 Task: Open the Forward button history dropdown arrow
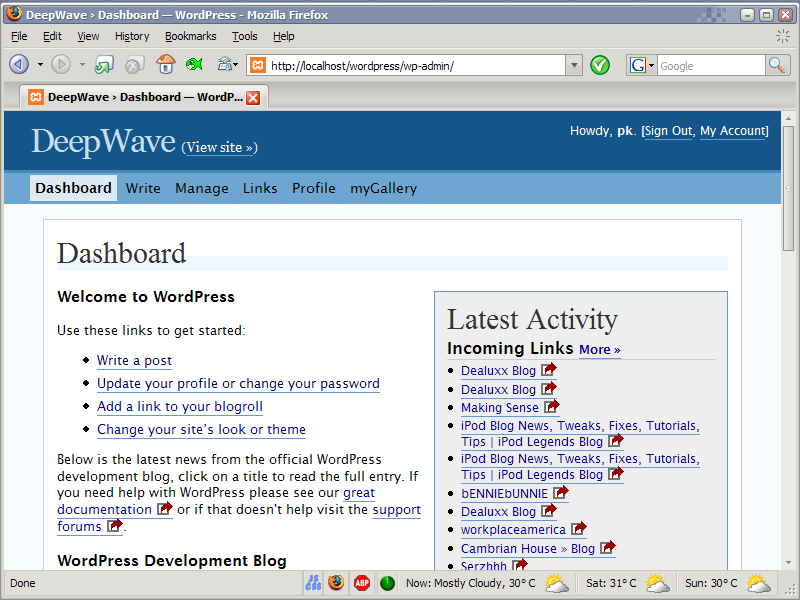82,65
